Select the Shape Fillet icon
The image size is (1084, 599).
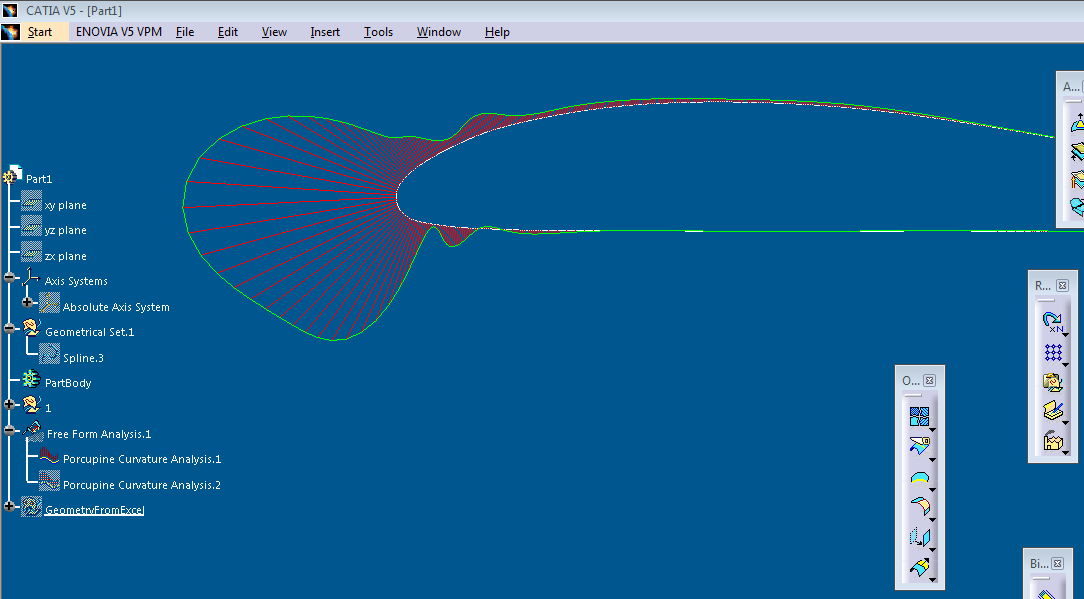(919, 507)
